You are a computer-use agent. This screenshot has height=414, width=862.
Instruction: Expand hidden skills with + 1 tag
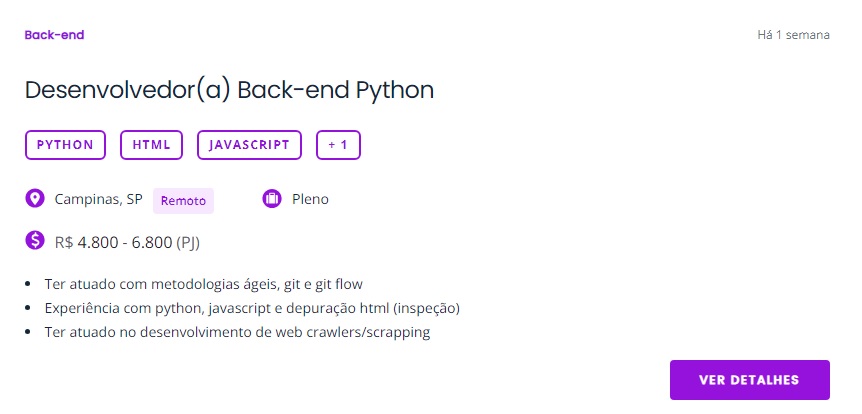[338, 145]
